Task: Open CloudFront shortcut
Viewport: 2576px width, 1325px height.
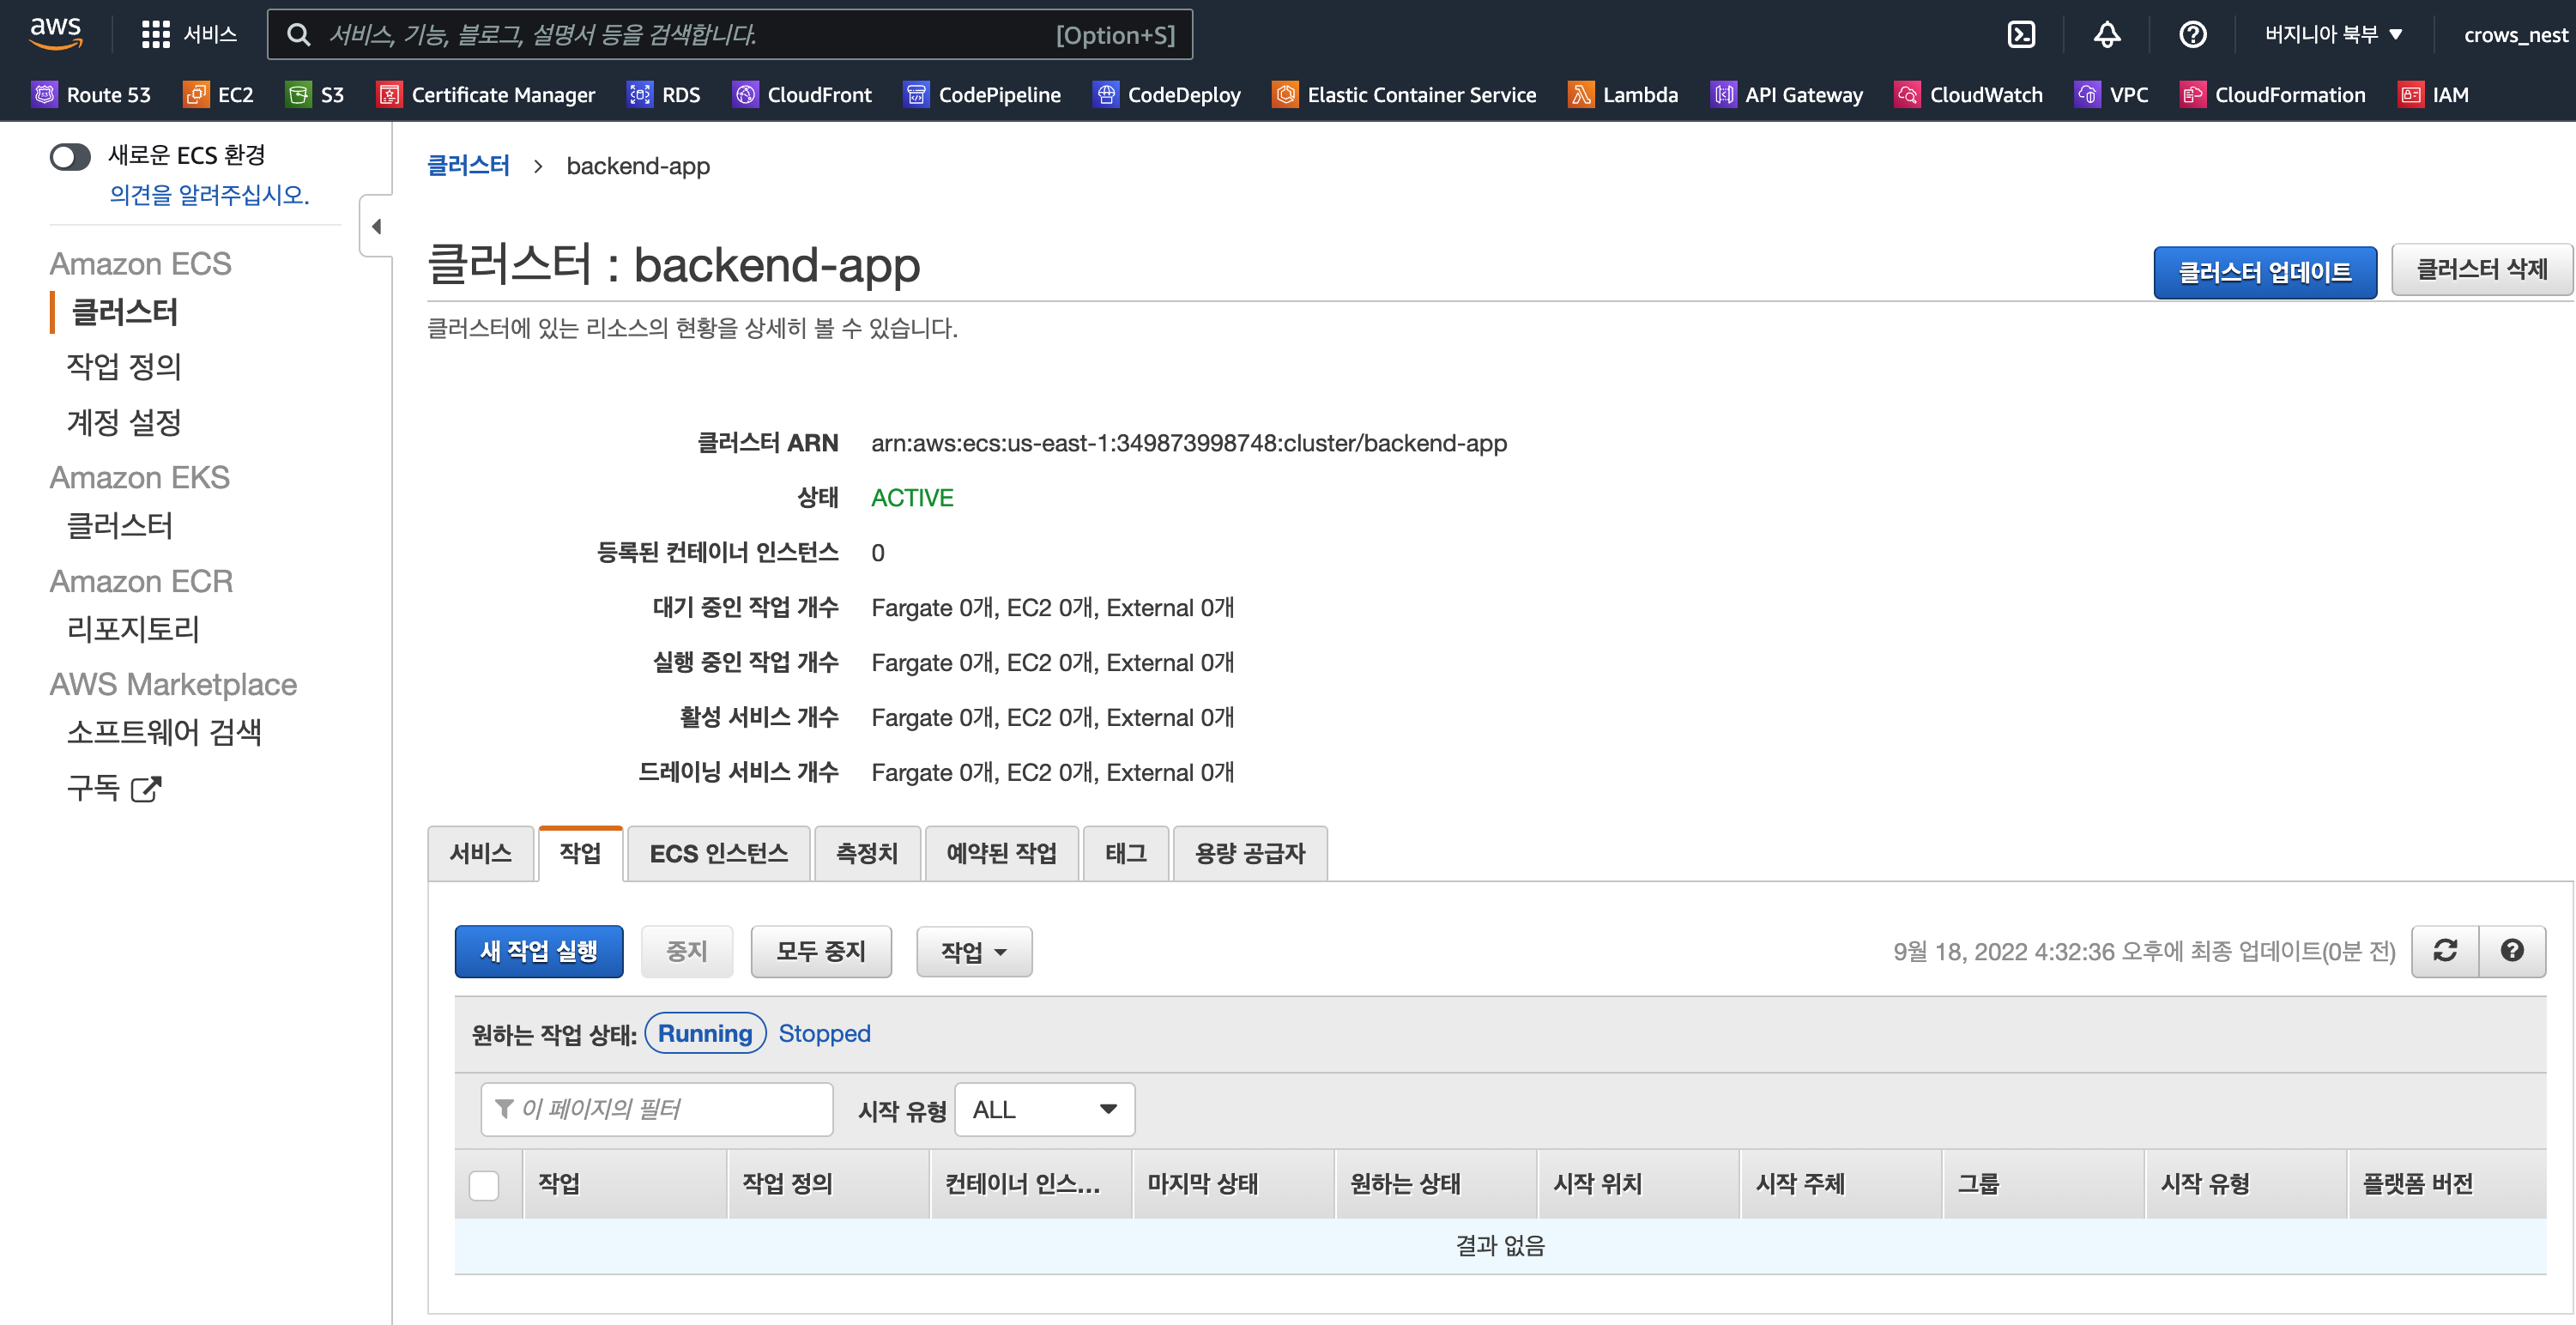Action: (803, 95)
